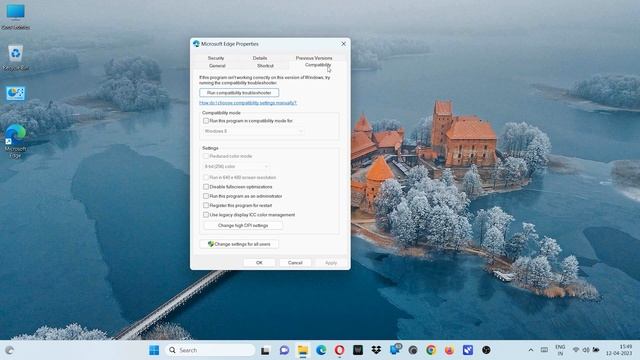
Task: Open the blue app with notification badge
Action: [x=395, y=349]
